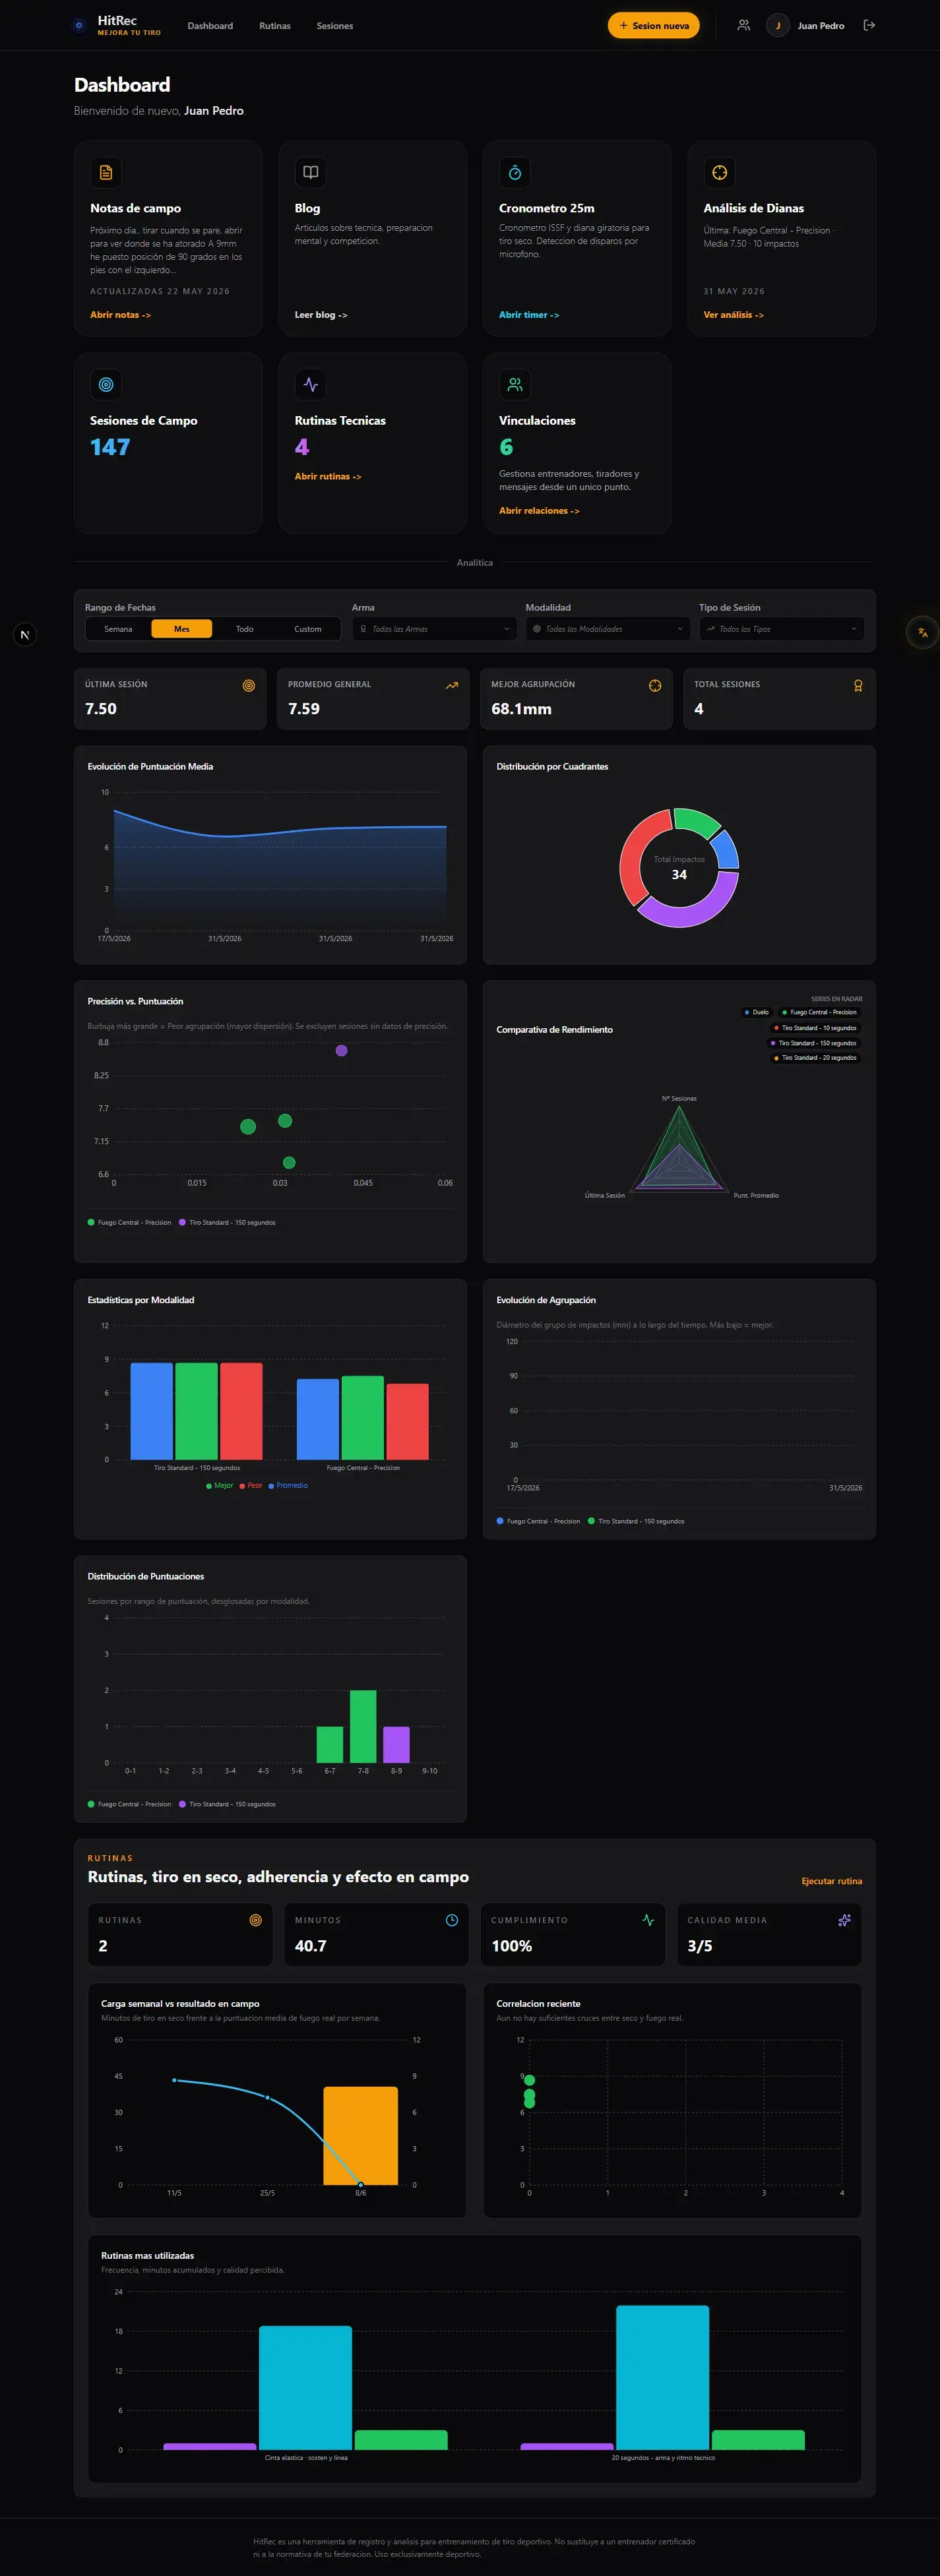Go to Dashboard nav item
Image resolution: width=940 pixels, height=2576 pixels.
pos(210,26)
